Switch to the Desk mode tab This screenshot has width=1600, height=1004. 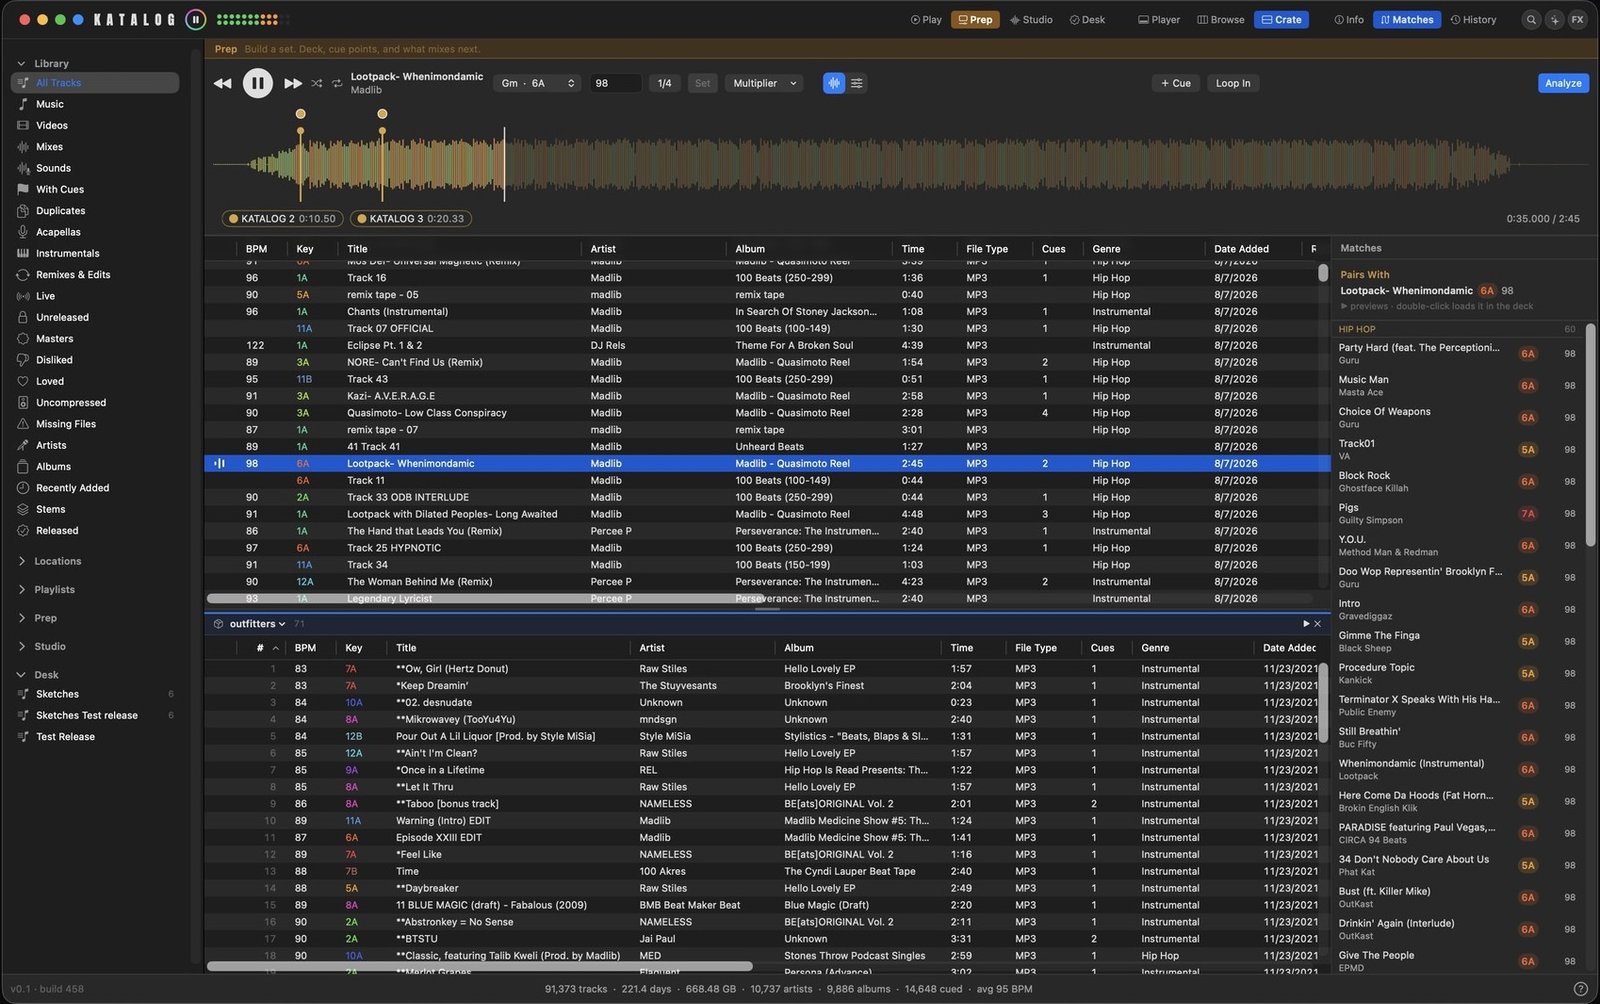(x=1087, y=19)
